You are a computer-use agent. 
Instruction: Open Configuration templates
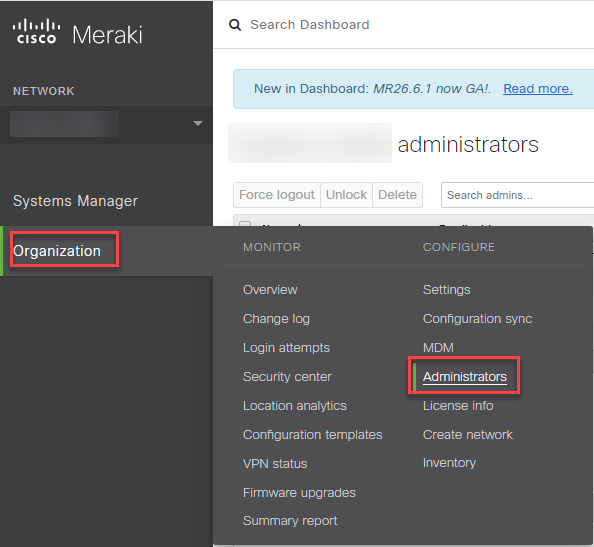click(x=313, y=435)
